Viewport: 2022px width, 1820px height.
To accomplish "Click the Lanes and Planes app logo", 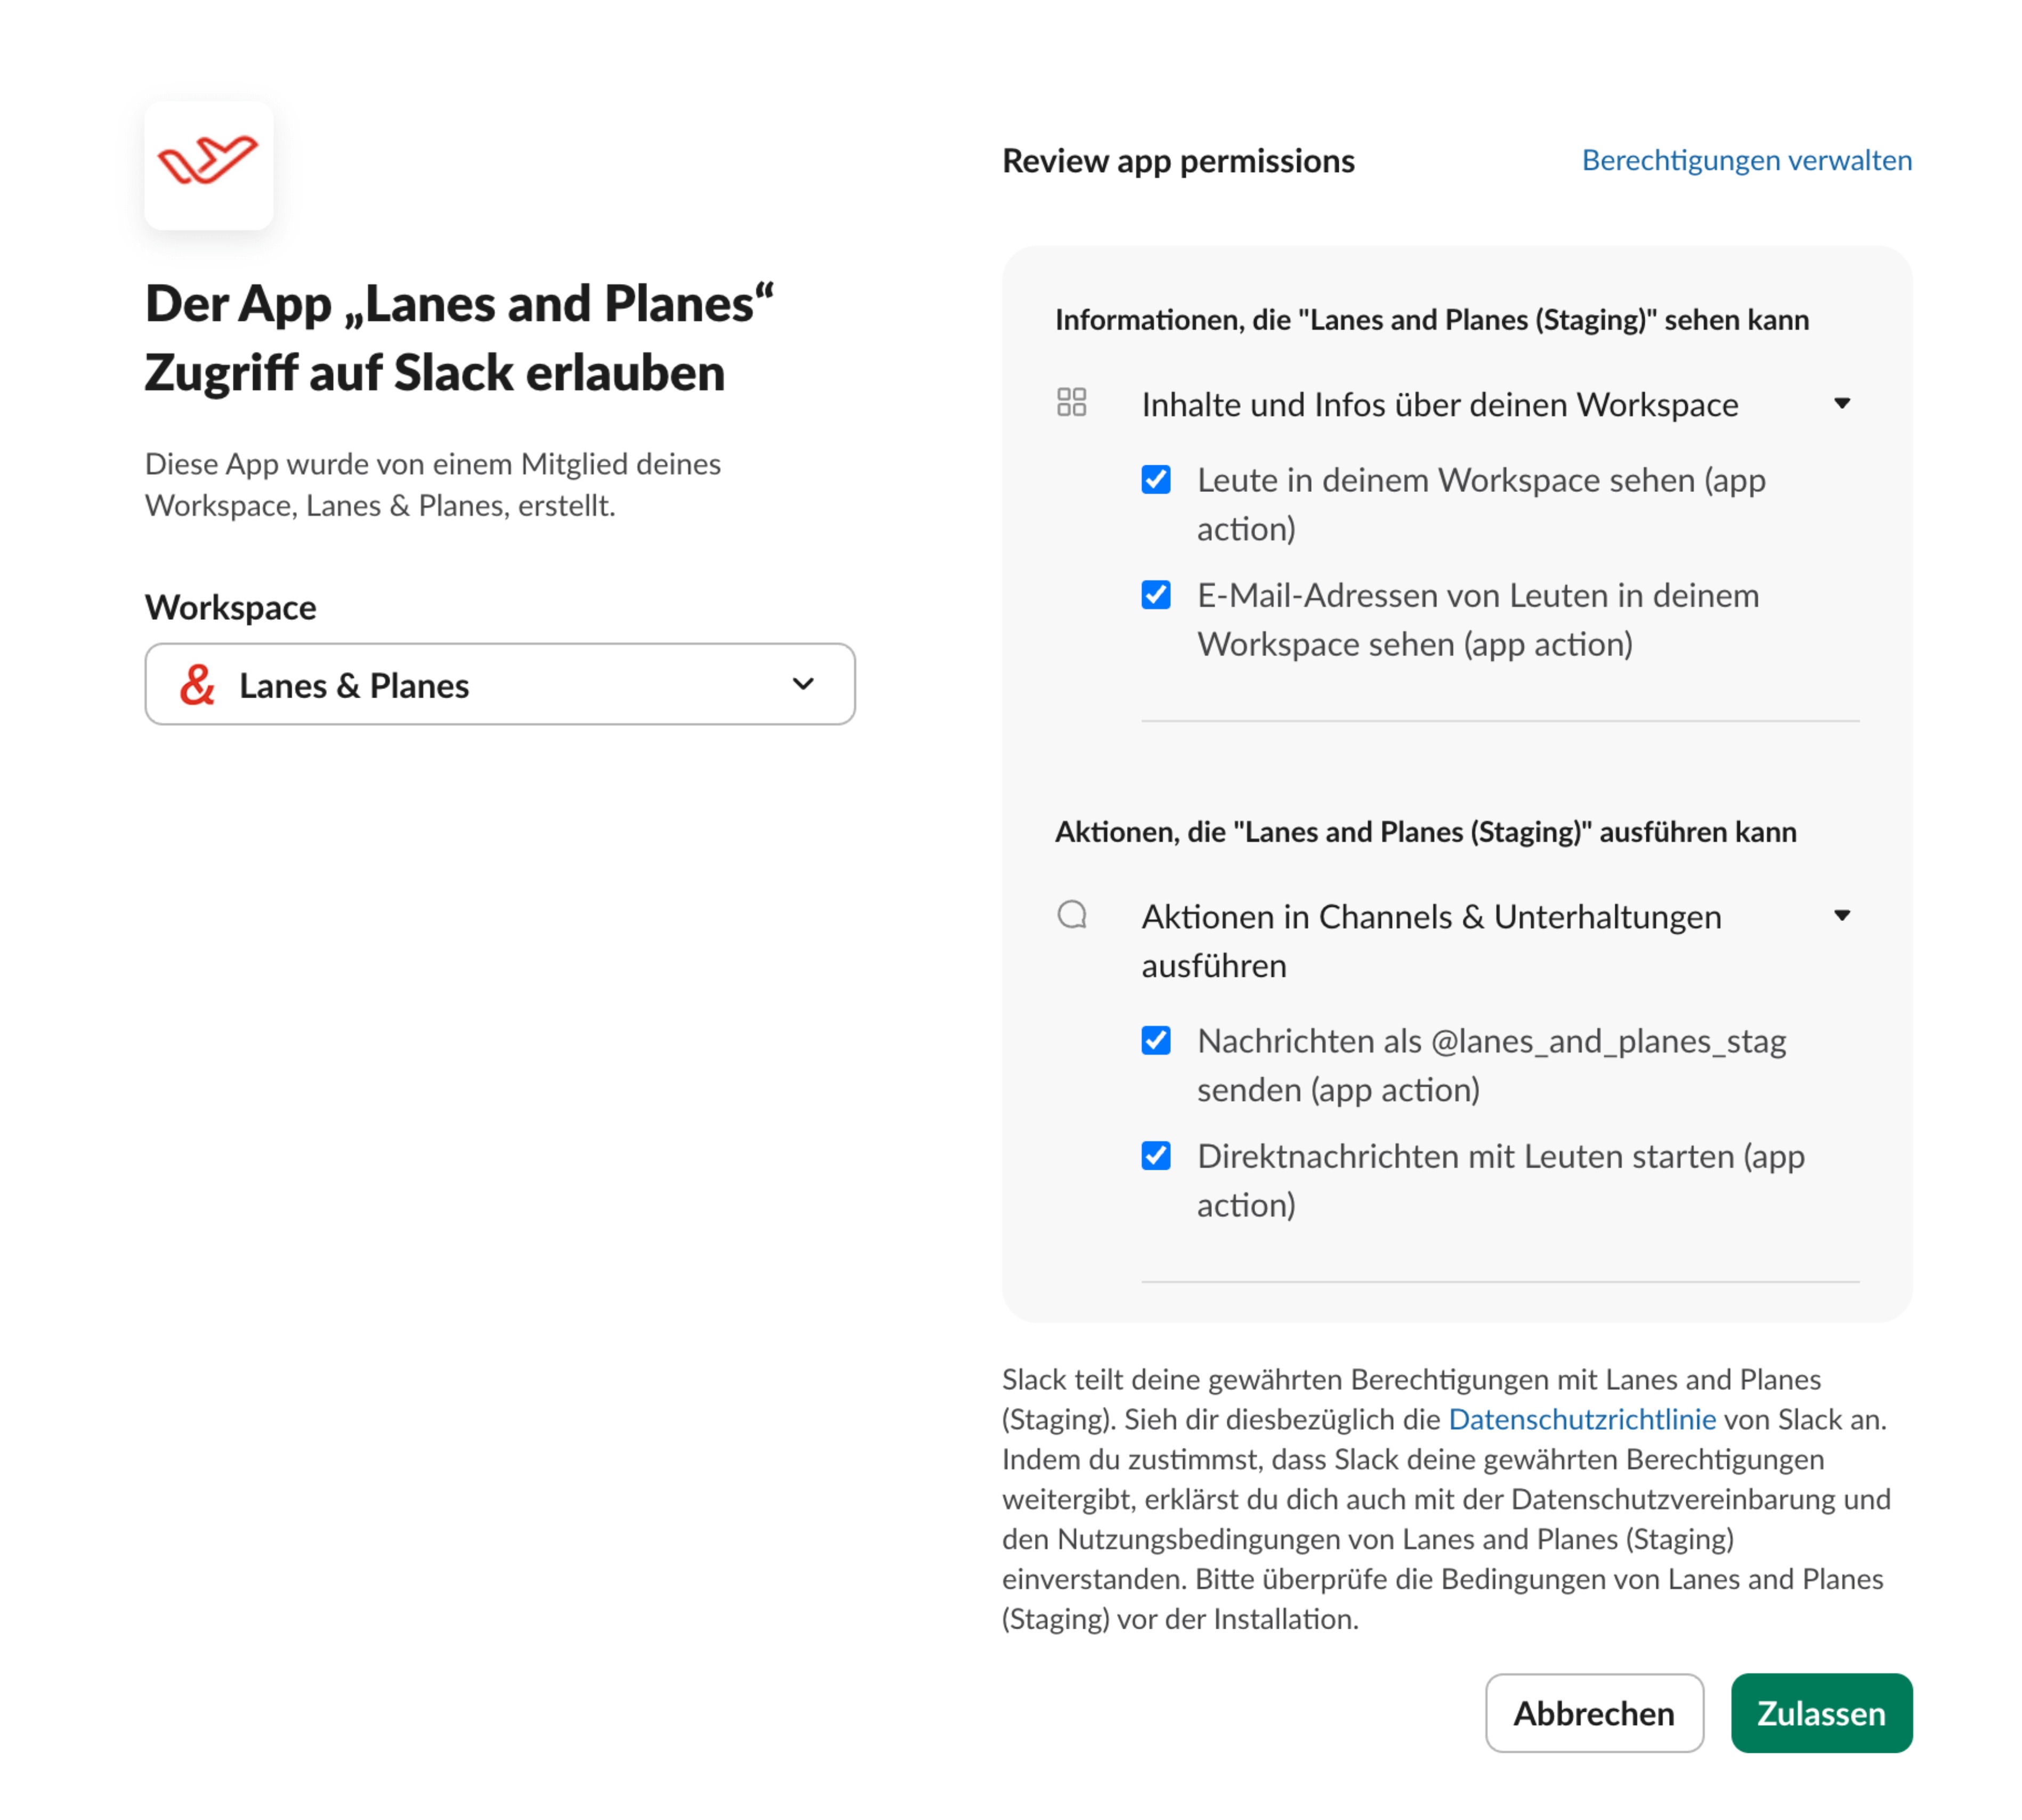I will pyautogui.click(x=208, y=165).
